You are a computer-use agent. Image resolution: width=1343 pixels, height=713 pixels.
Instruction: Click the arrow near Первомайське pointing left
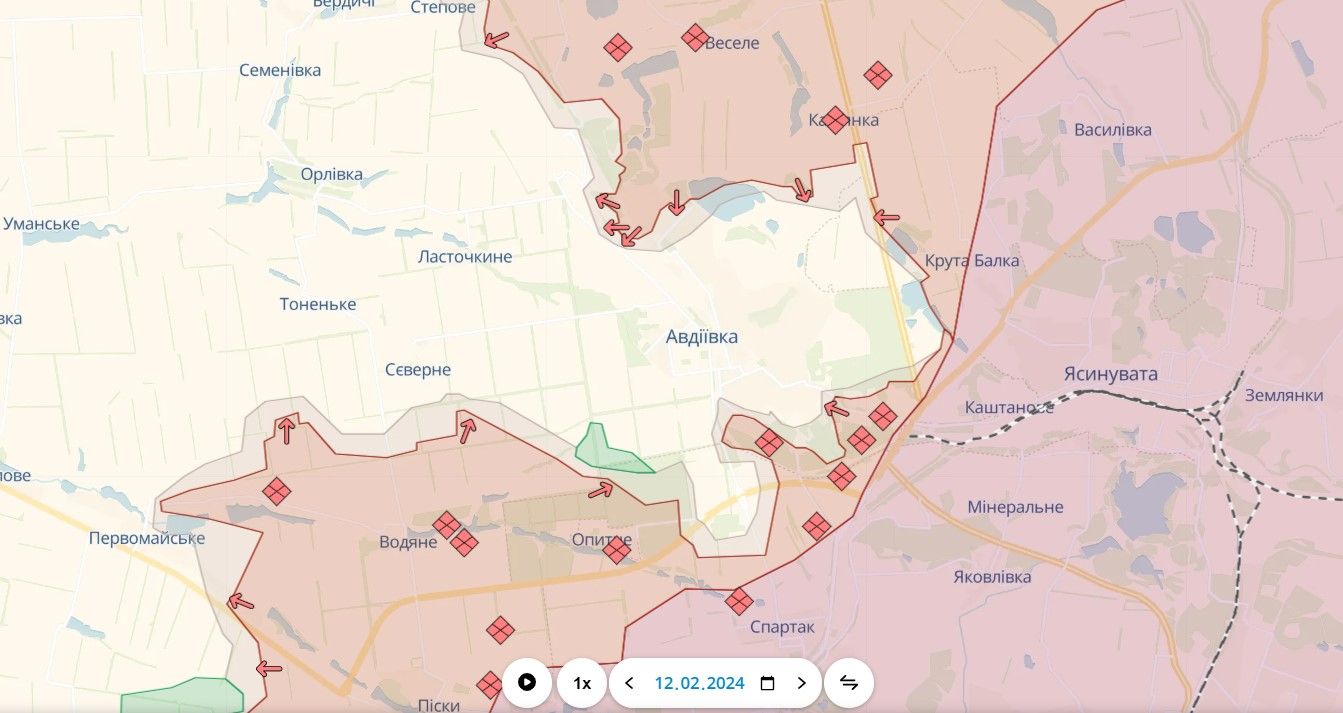pyautogui.click(x=240, y=601)
